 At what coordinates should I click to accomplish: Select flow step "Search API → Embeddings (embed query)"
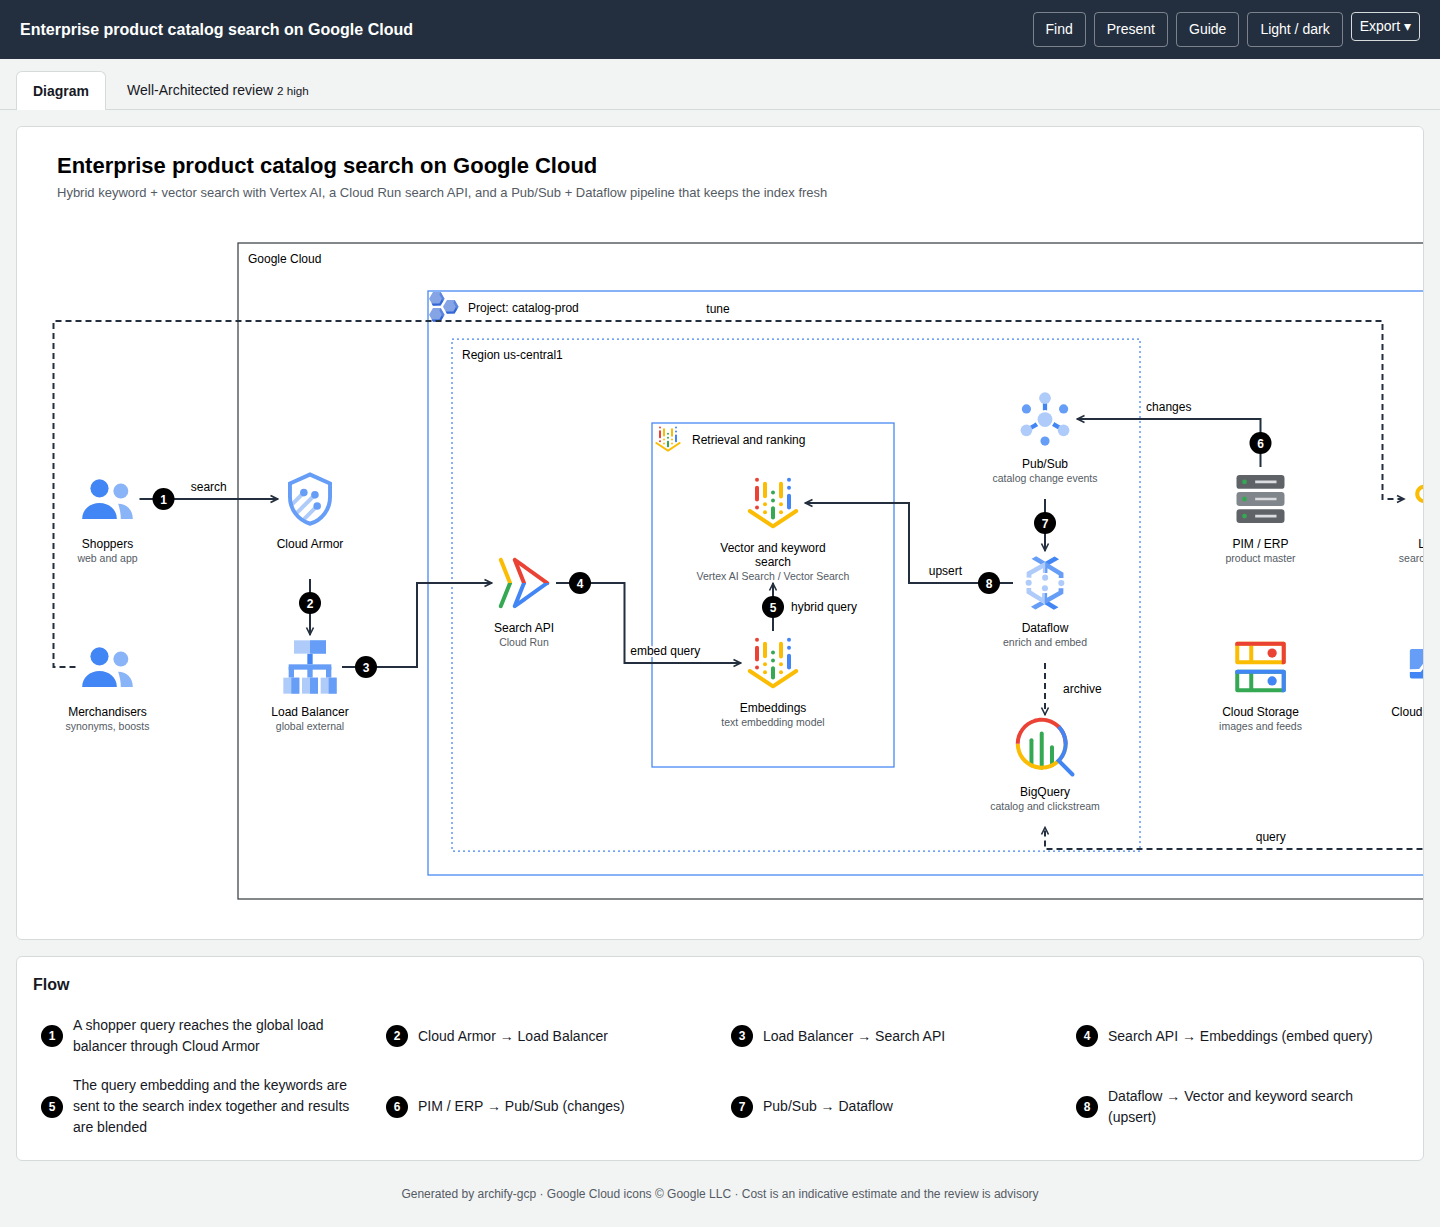coord(1224,1036)
